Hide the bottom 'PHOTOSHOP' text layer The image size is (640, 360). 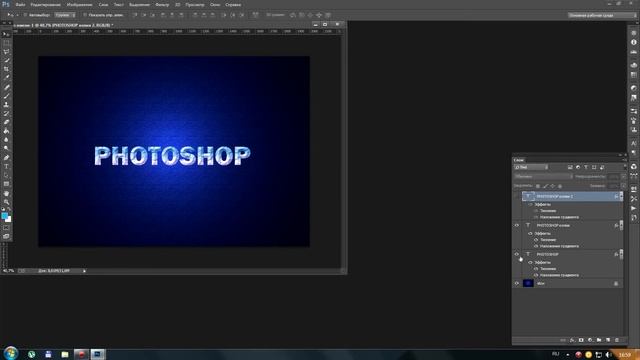pyautogui.click(x=517, y=254)
